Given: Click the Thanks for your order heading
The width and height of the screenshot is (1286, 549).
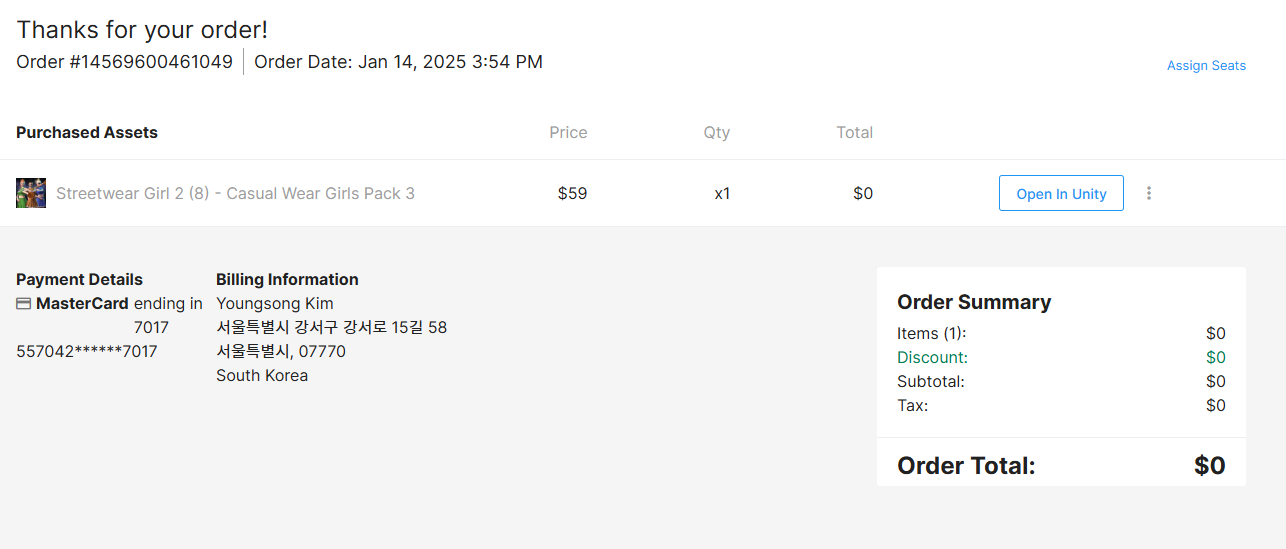Looking at the screenshot, I should [x=142, y=30].
